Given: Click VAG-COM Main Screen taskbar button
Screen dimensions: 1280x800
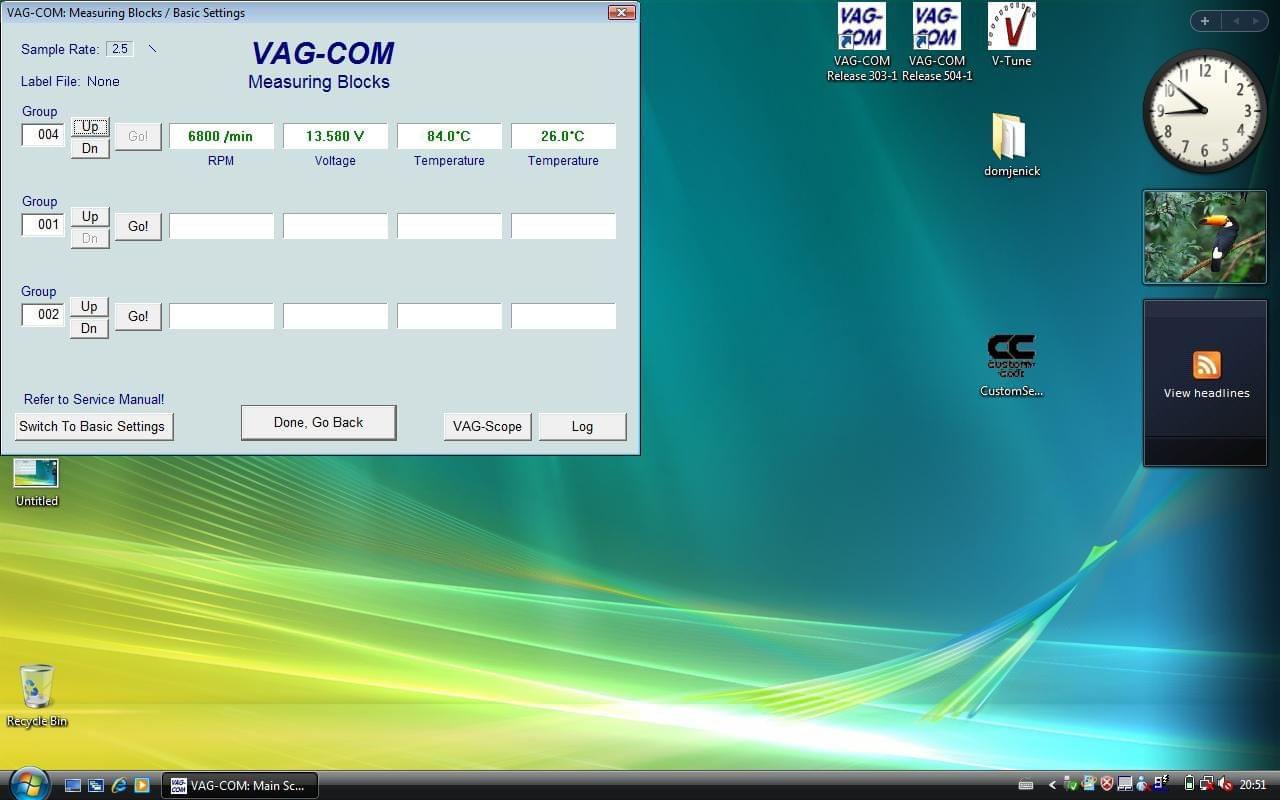Looking at the screenshot, I should coord(240,785).
